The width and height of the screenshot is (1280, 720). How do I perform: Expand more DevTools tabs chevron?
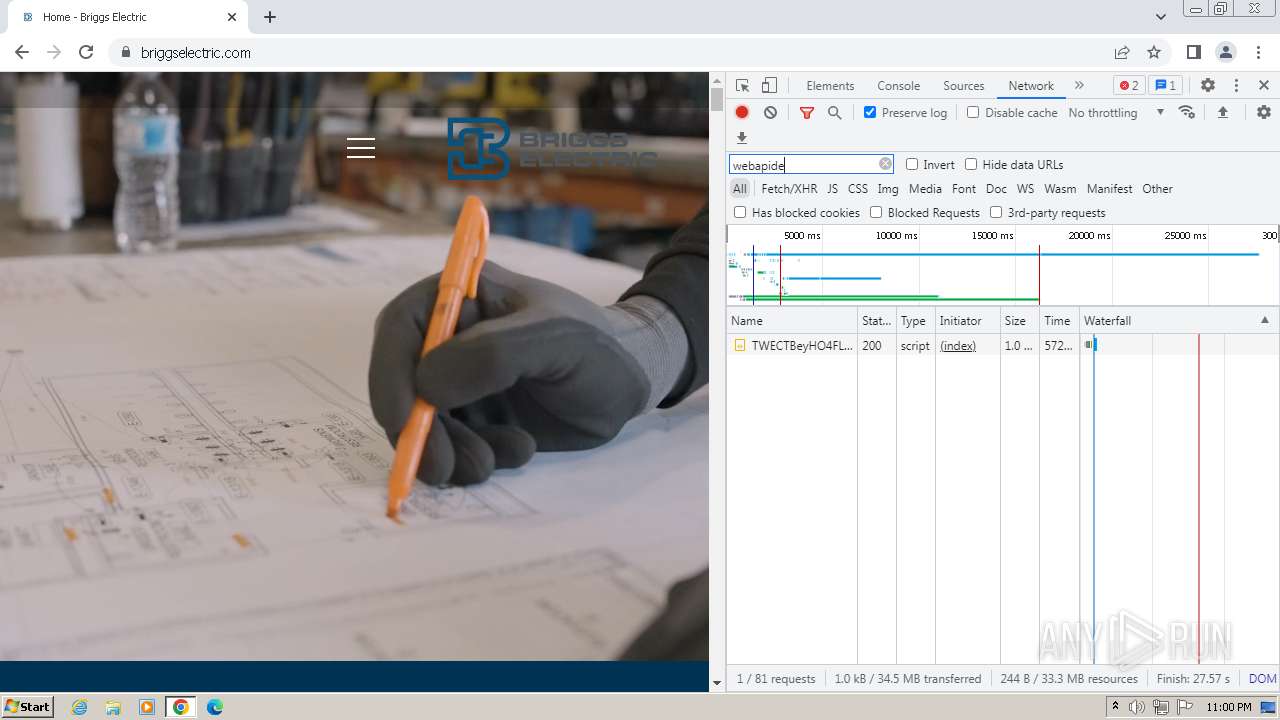tap(1079, 86)
